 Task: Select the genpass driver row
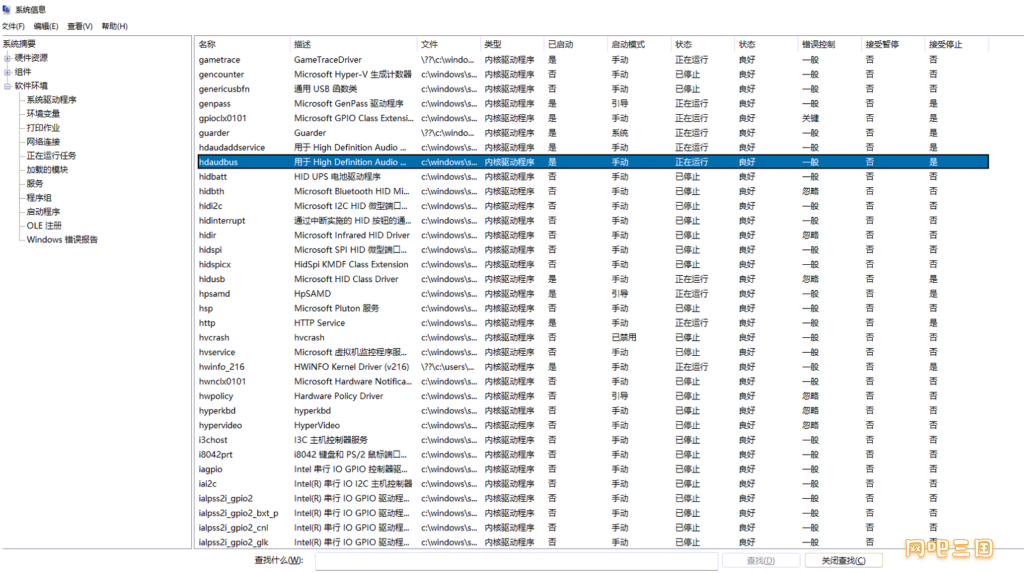coord(593,103)
